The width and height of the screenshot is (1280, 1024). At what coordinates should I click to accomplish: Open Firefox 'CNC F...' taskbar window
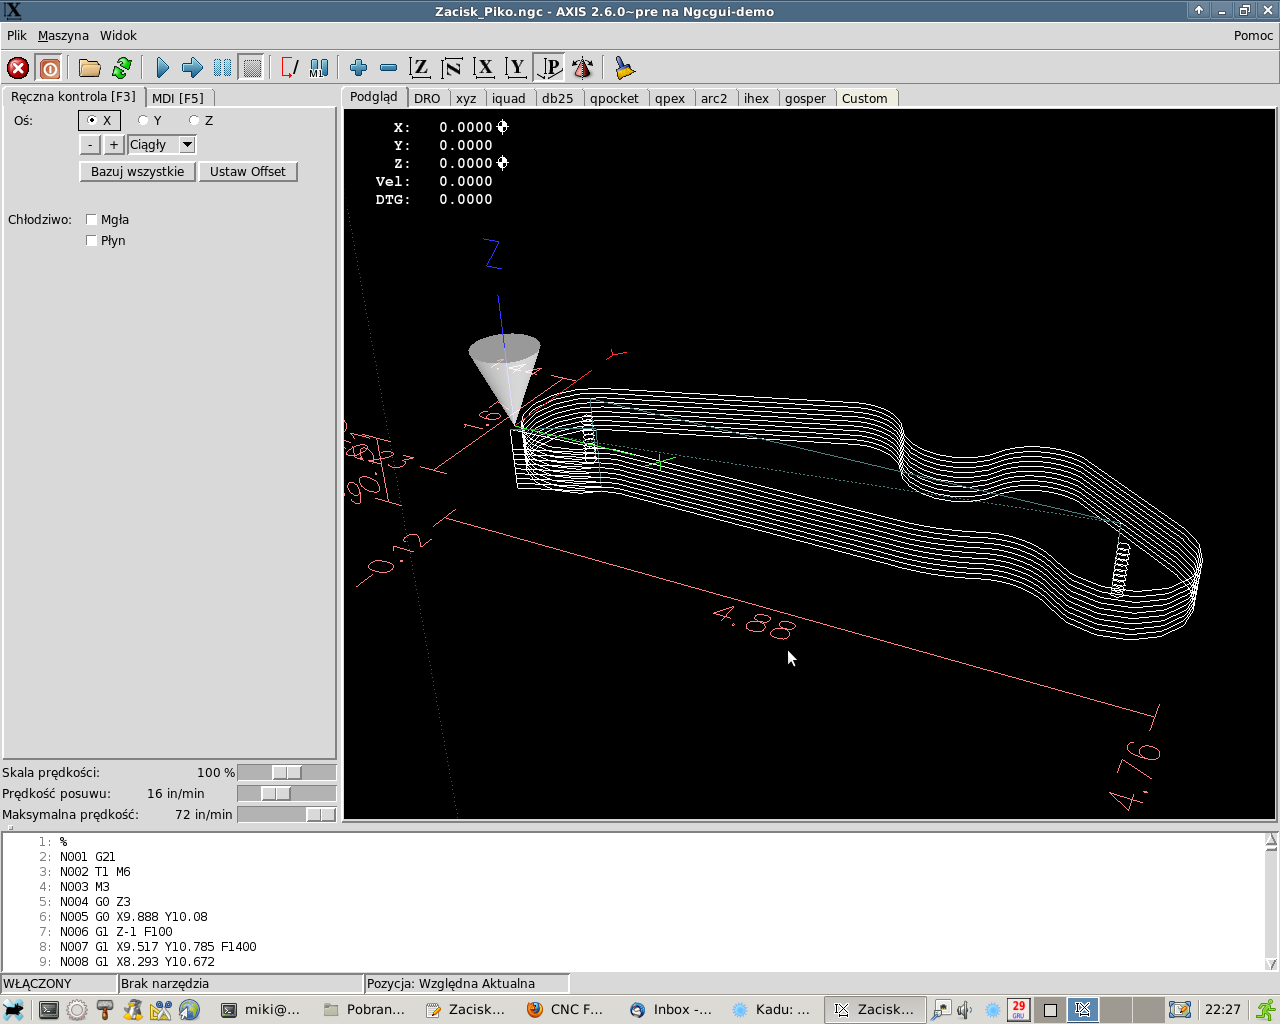(566, 1010)
